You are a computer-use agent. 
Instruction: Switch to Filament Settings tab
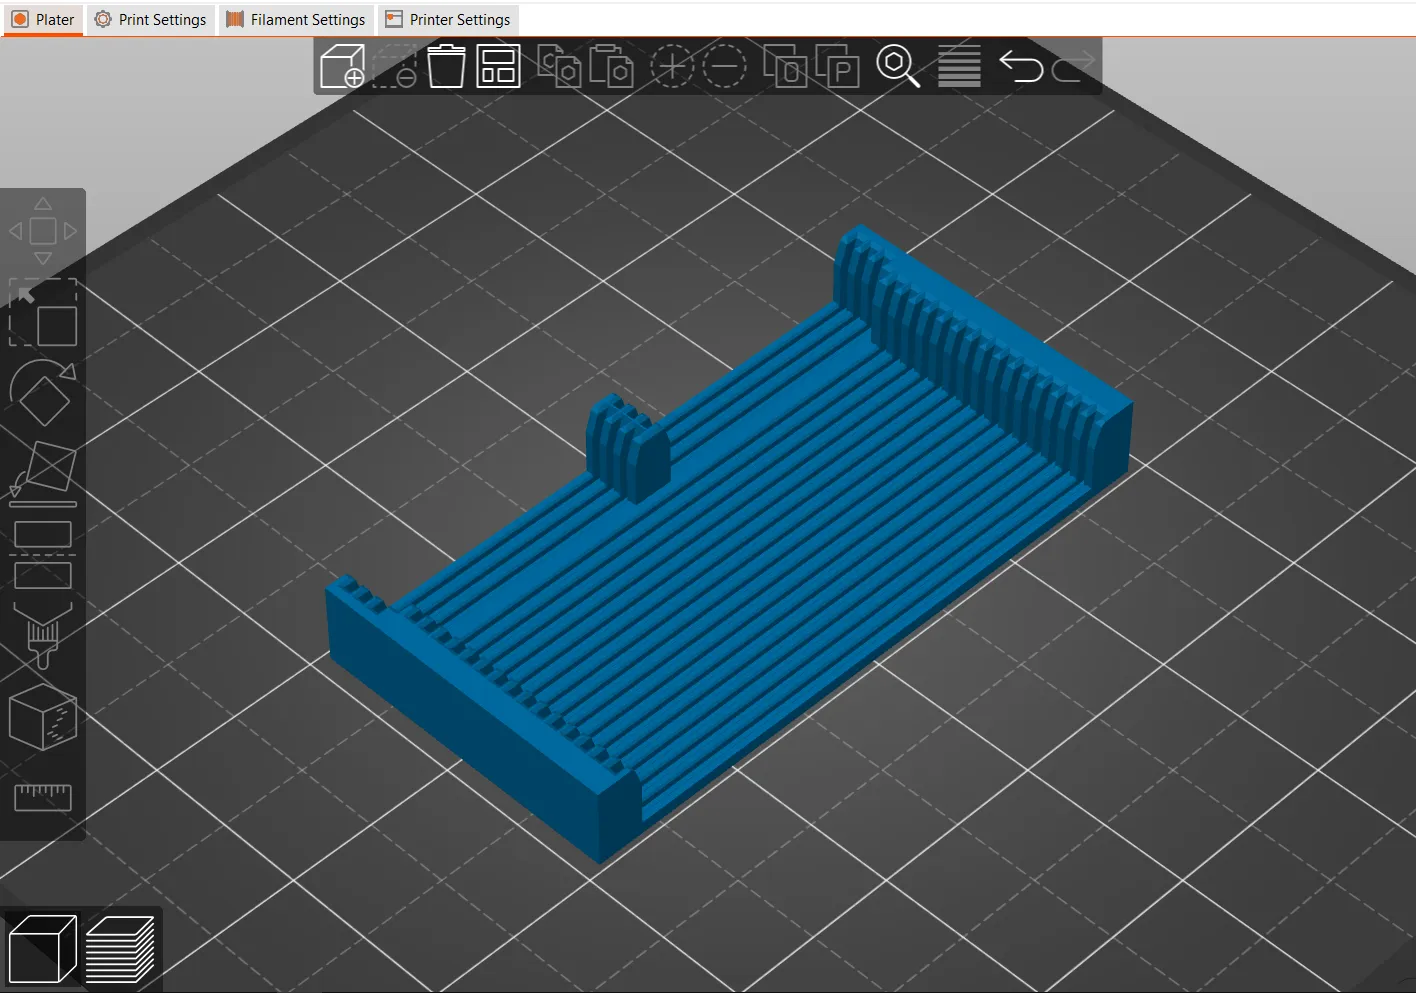296,20
